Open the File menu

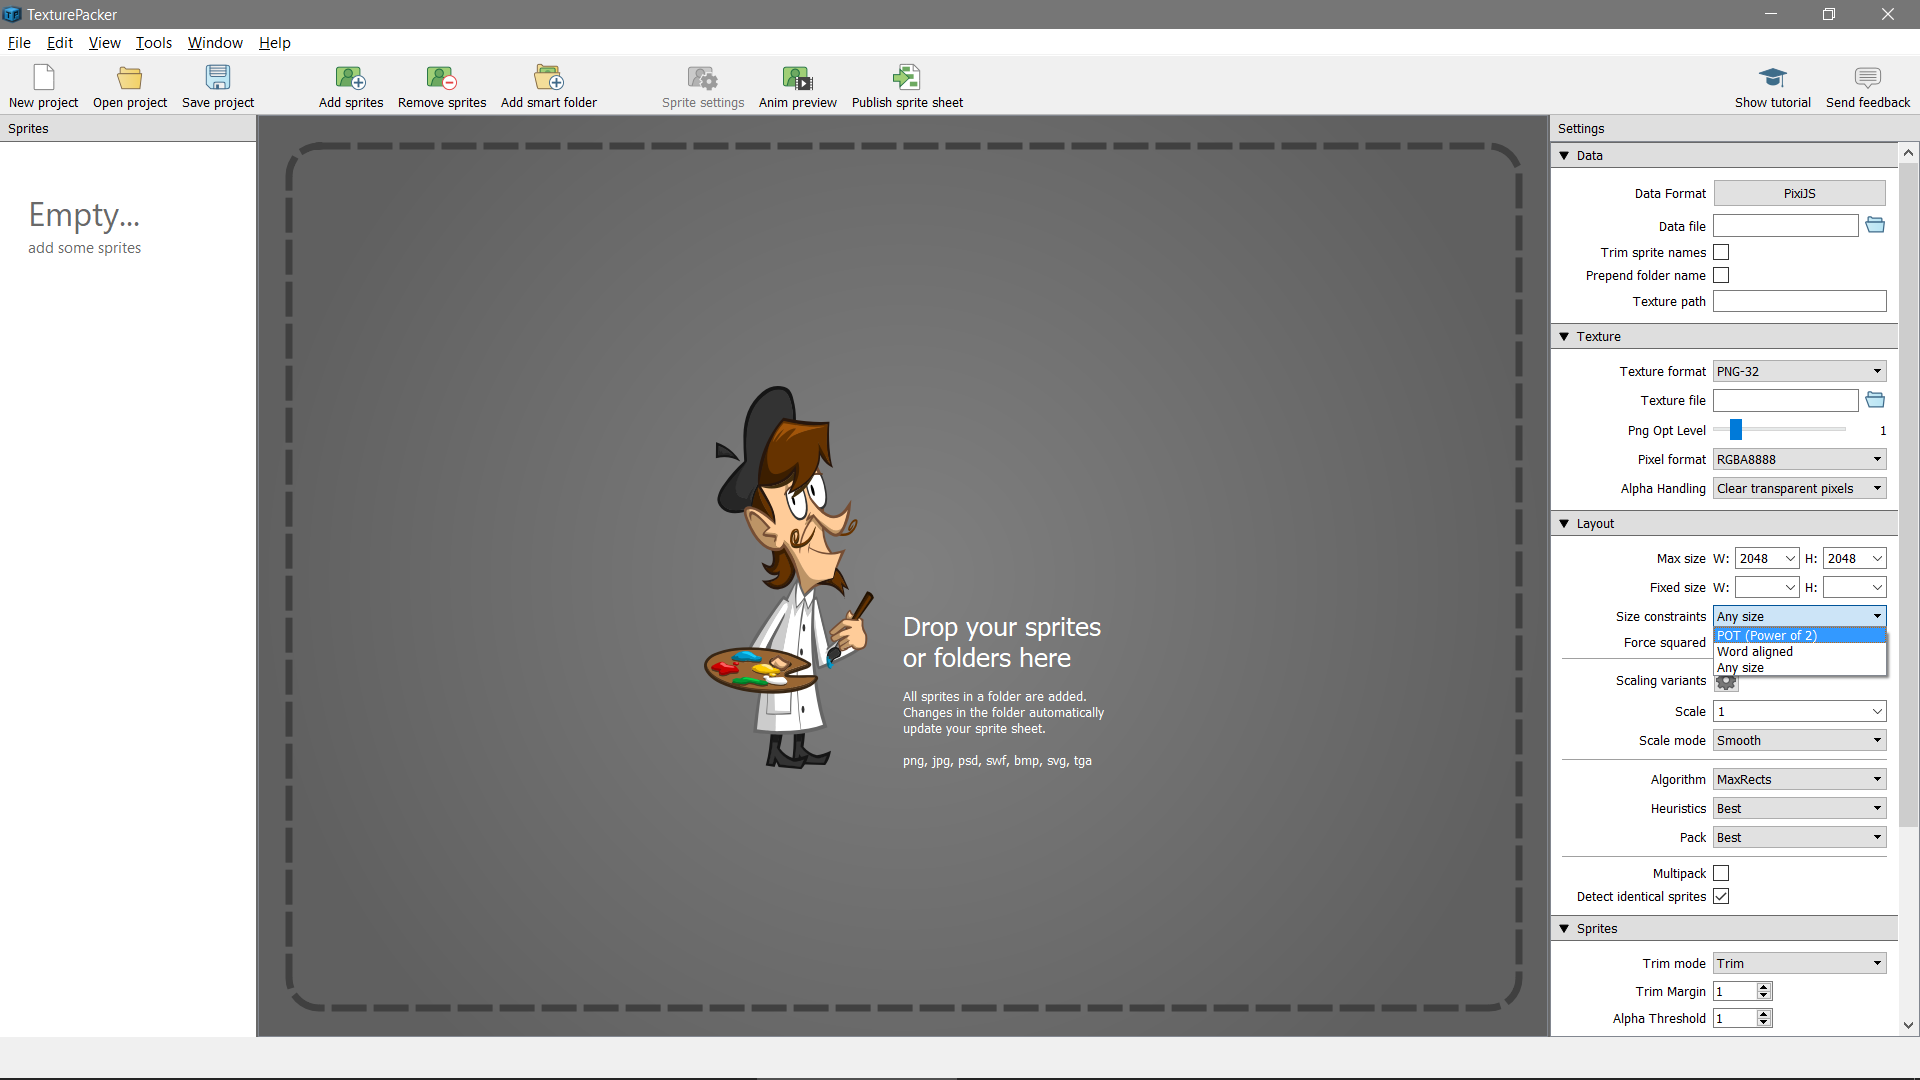point(19,42)
